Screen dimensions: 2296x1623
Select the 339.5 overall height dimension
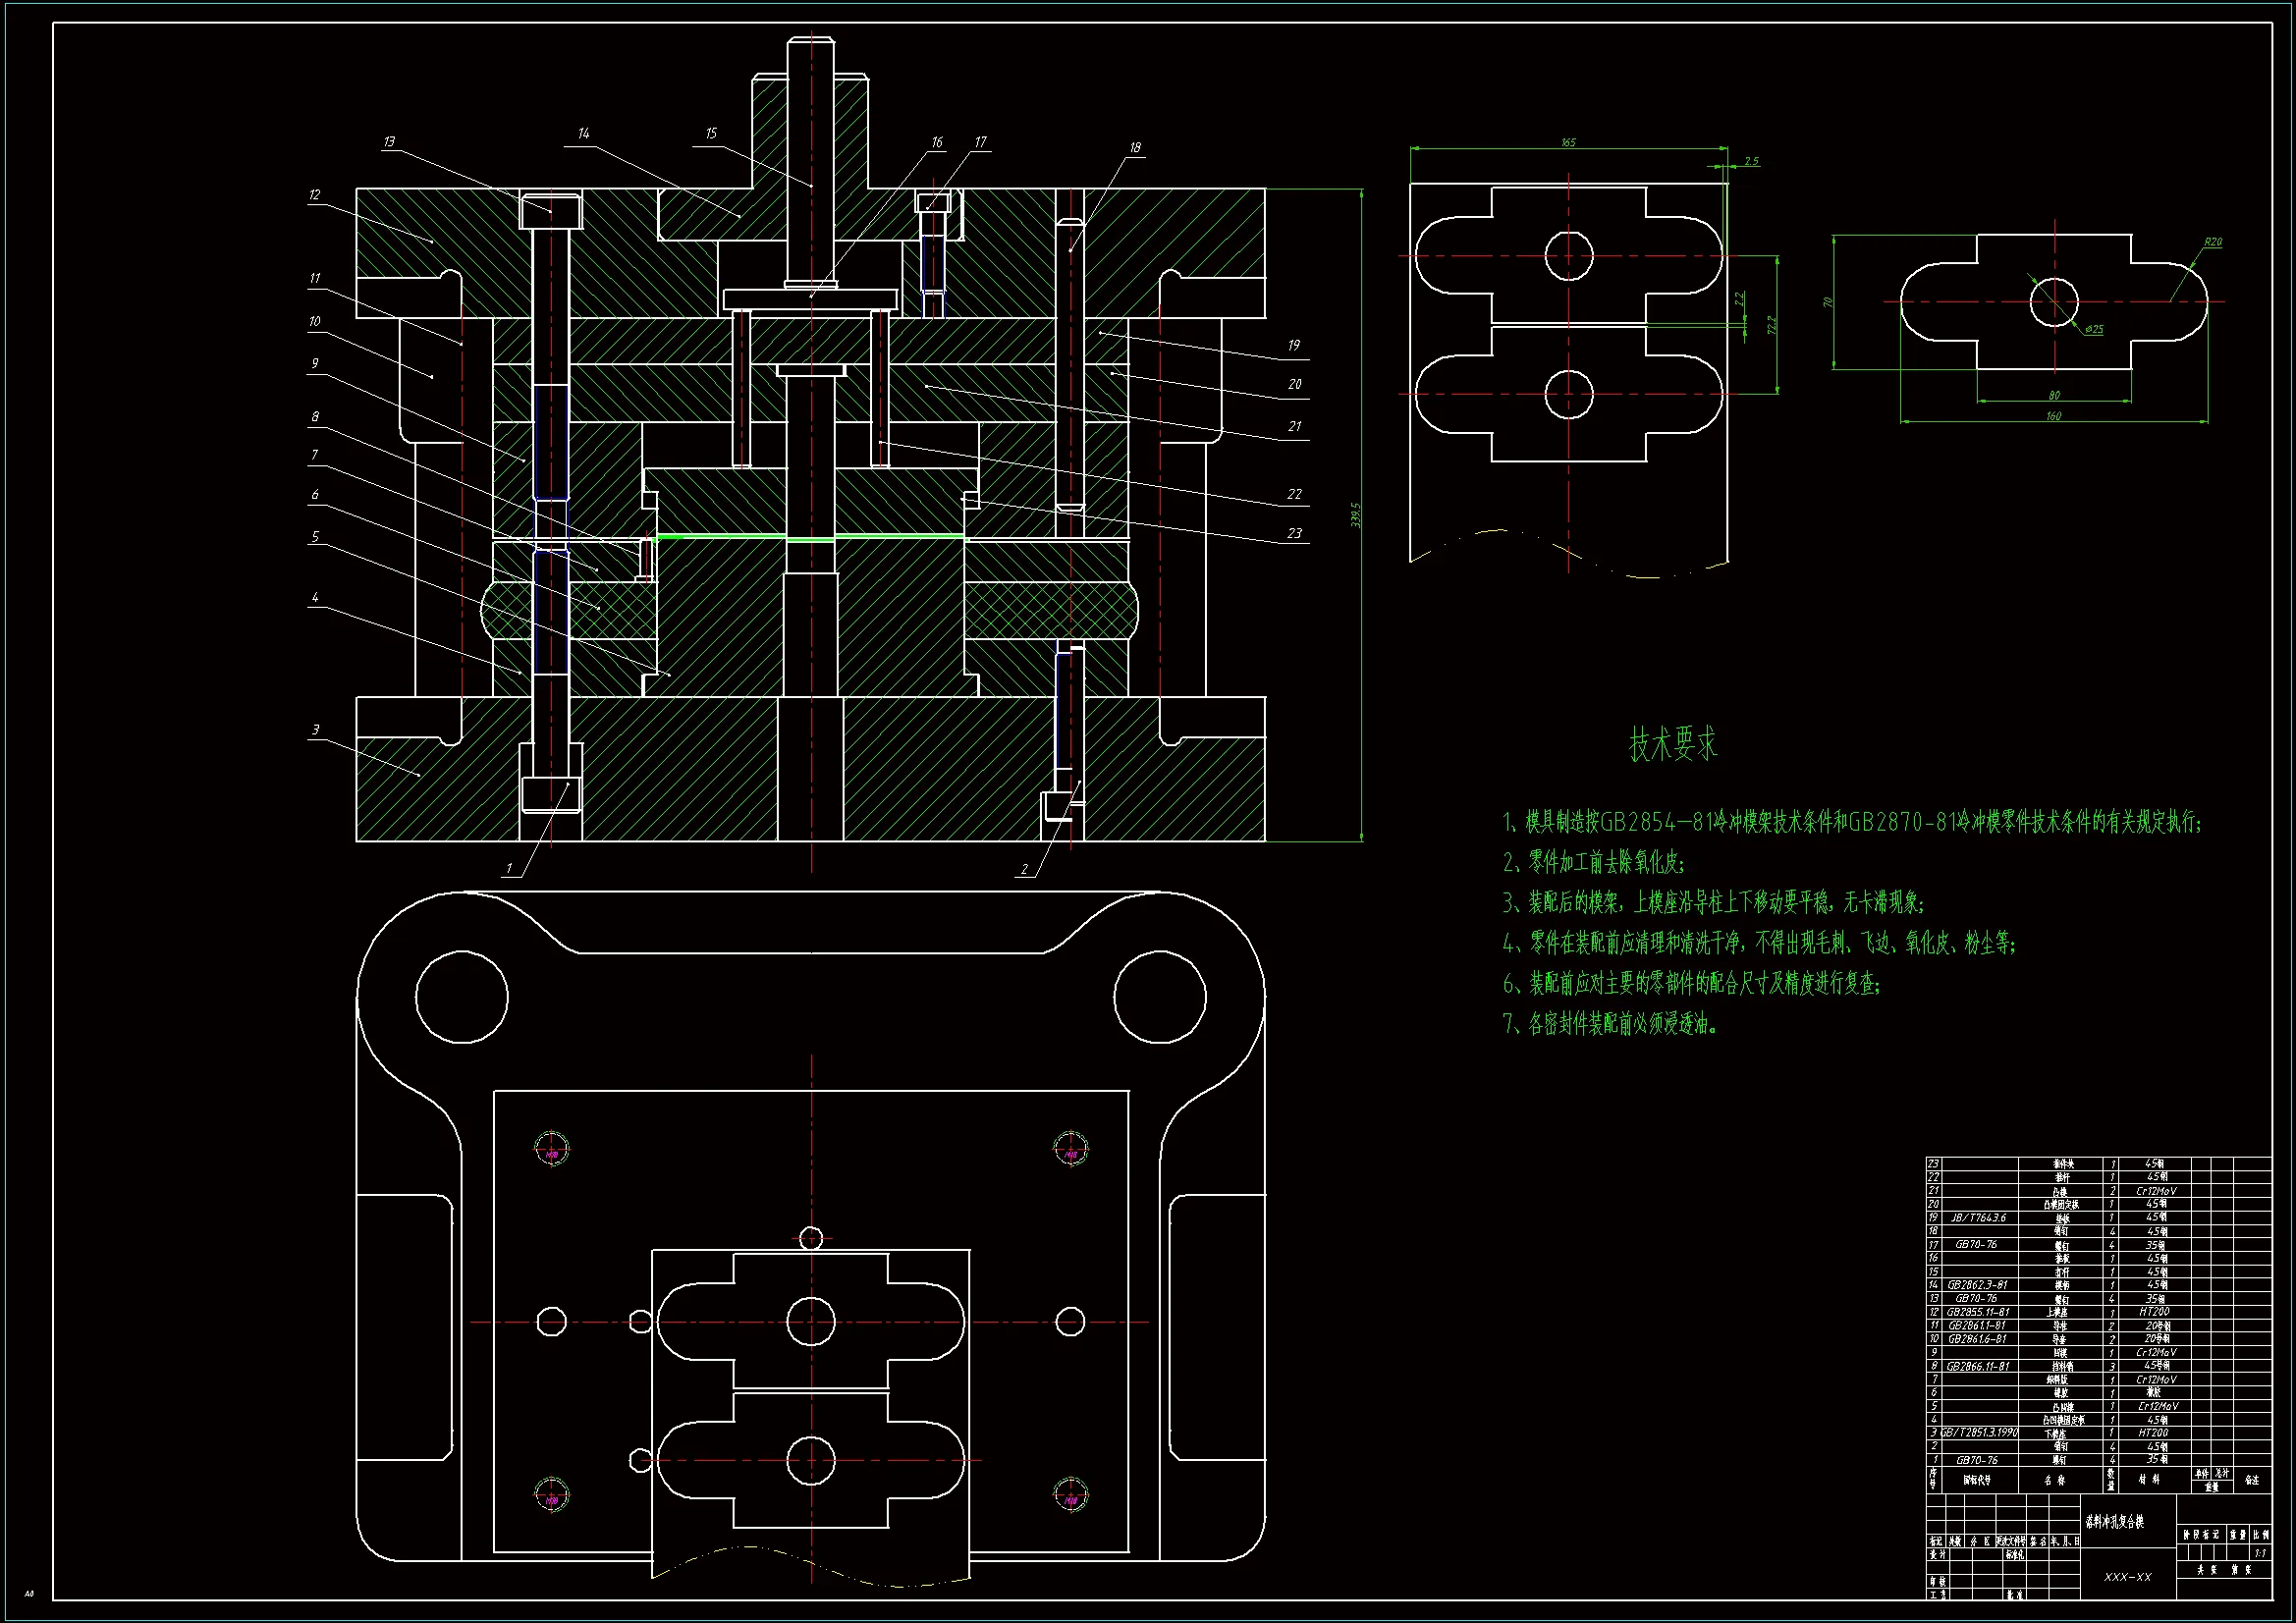(x=1356, y=515)
